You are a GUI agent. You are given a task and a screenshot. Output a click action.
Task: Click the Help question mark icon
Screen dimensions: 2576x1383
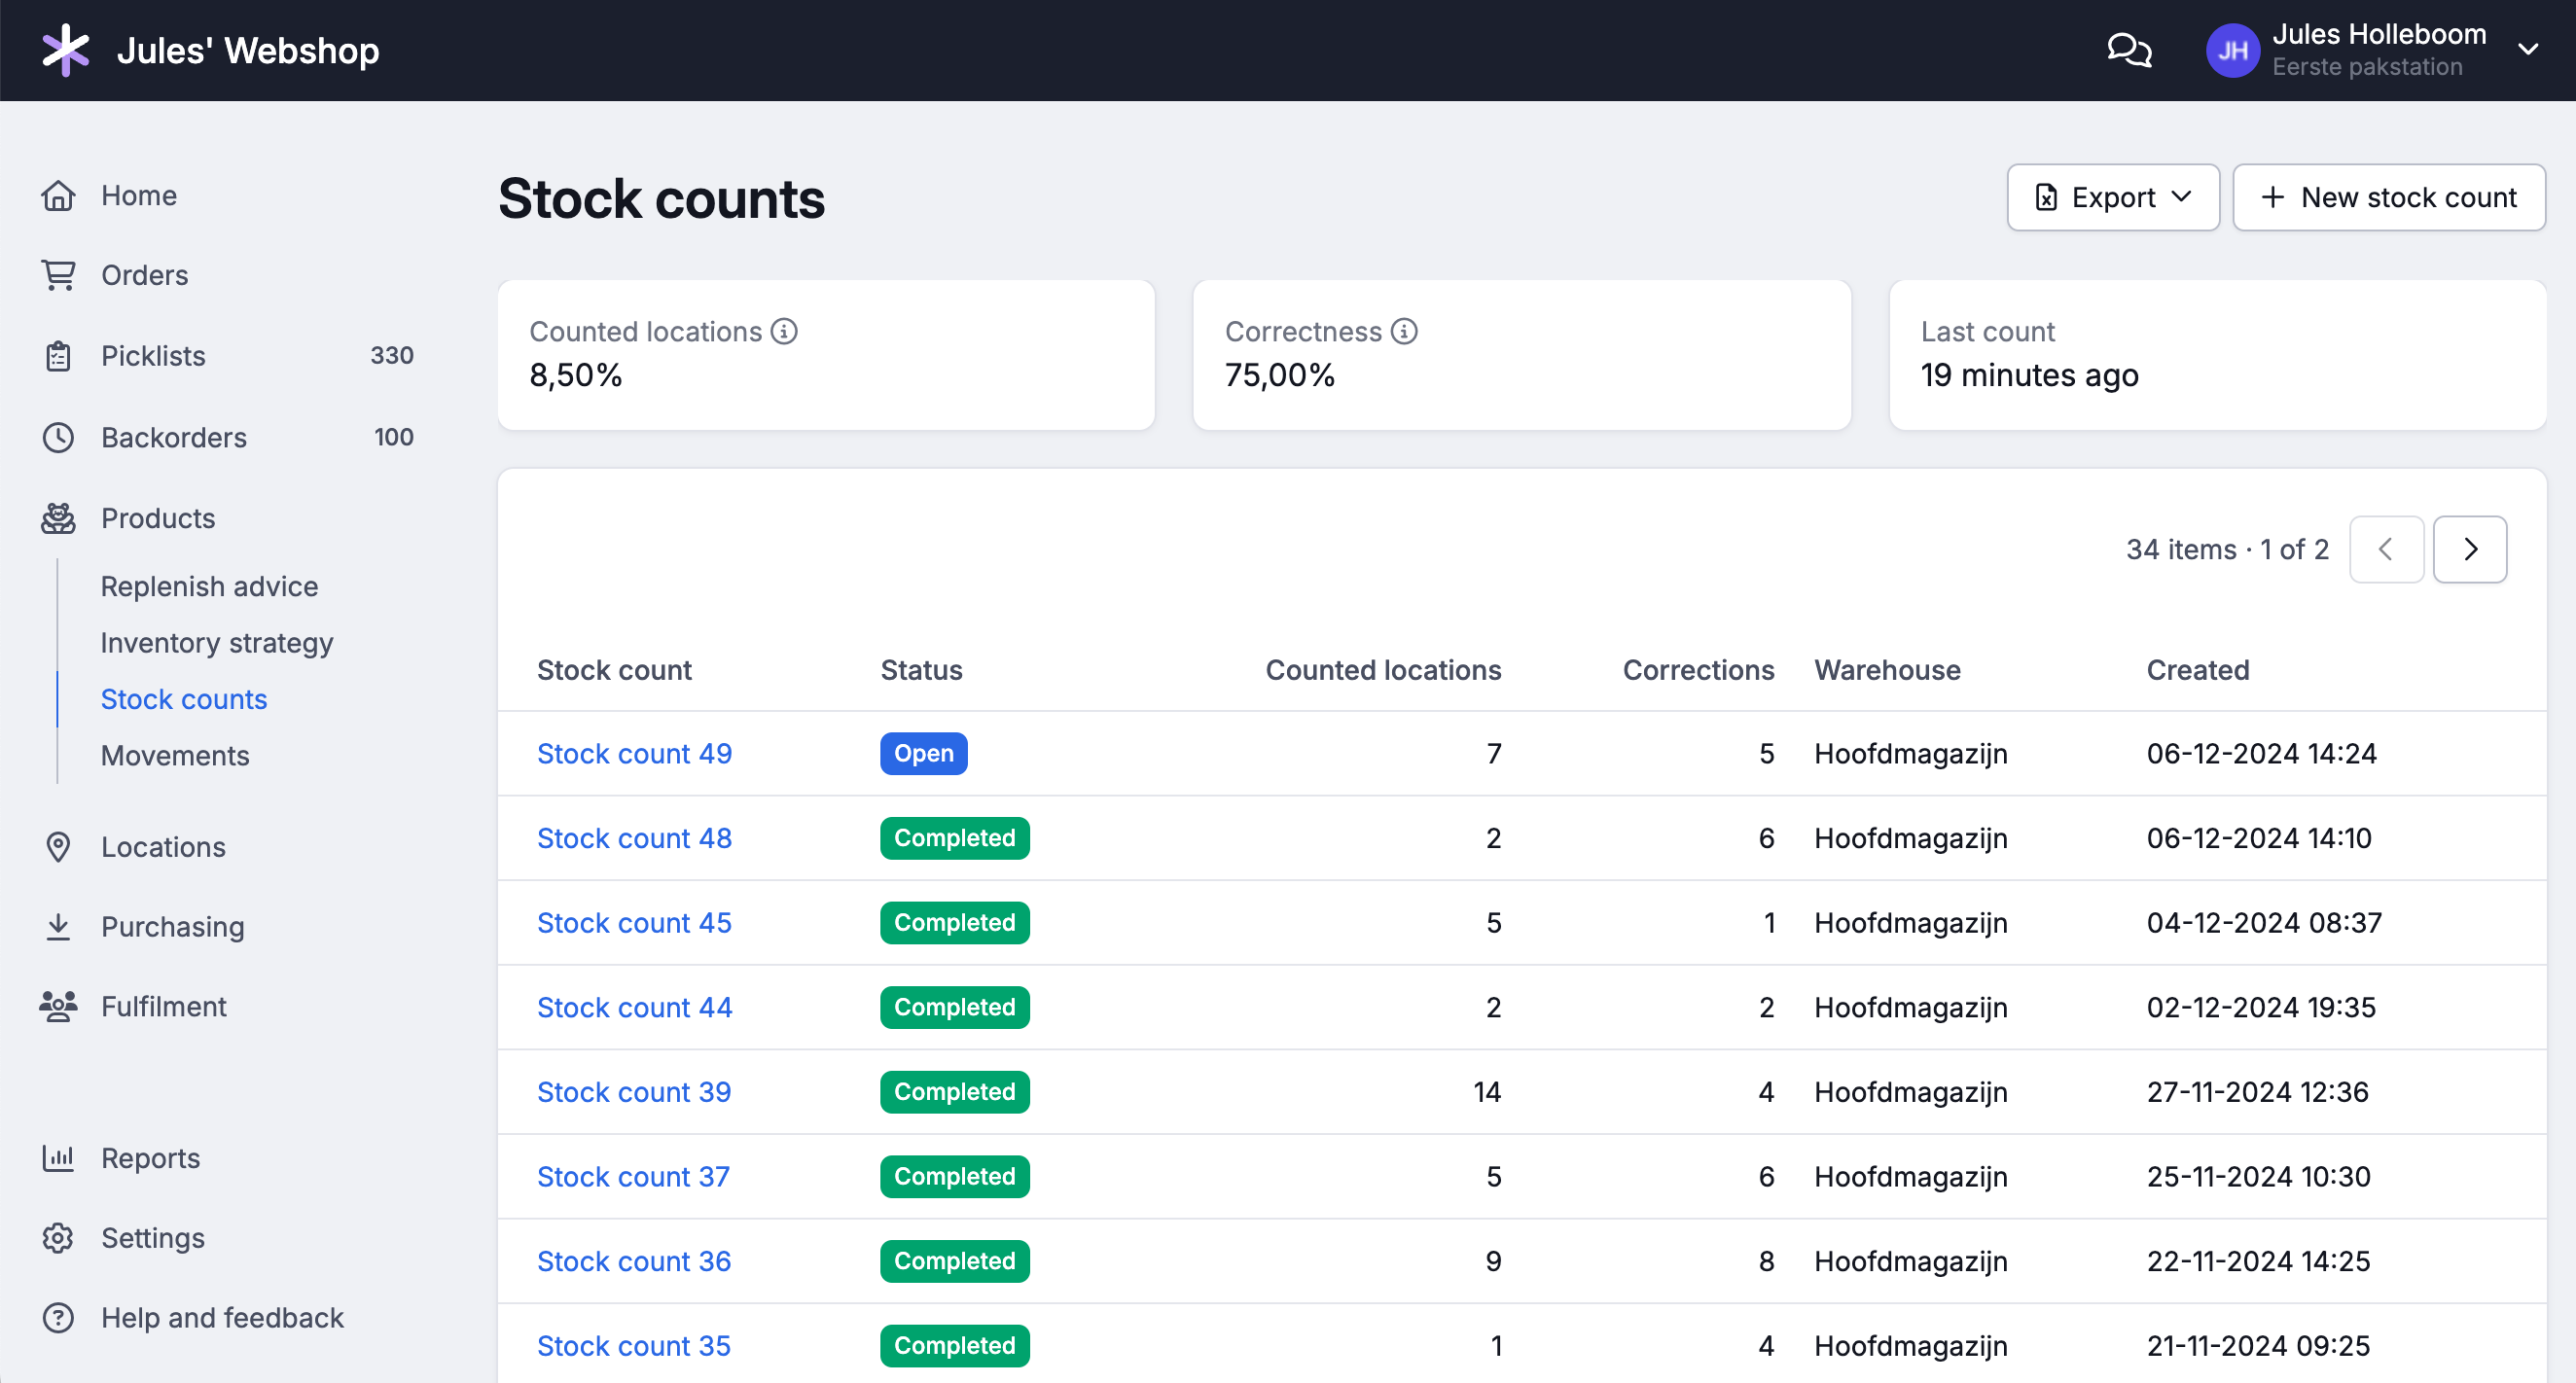[x=58, y=1318]
